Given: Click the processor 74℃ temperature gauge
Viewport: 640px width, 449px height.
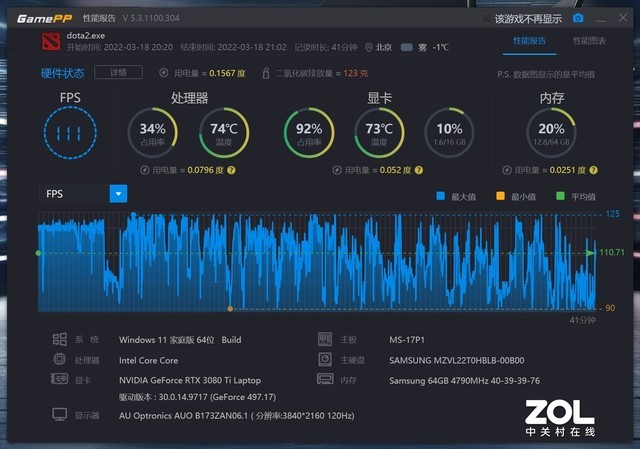Looking at the screenshot, I should click(x=224, y=133).
